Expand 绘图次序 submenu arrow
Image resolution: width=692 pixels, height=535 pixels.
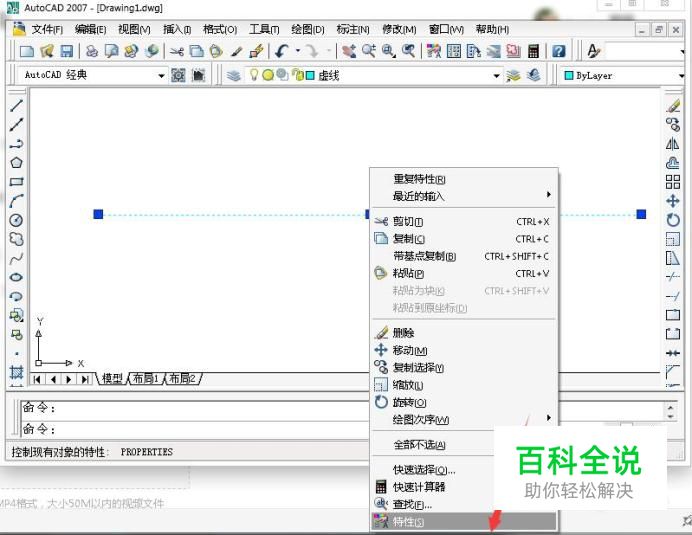(549, 418)
